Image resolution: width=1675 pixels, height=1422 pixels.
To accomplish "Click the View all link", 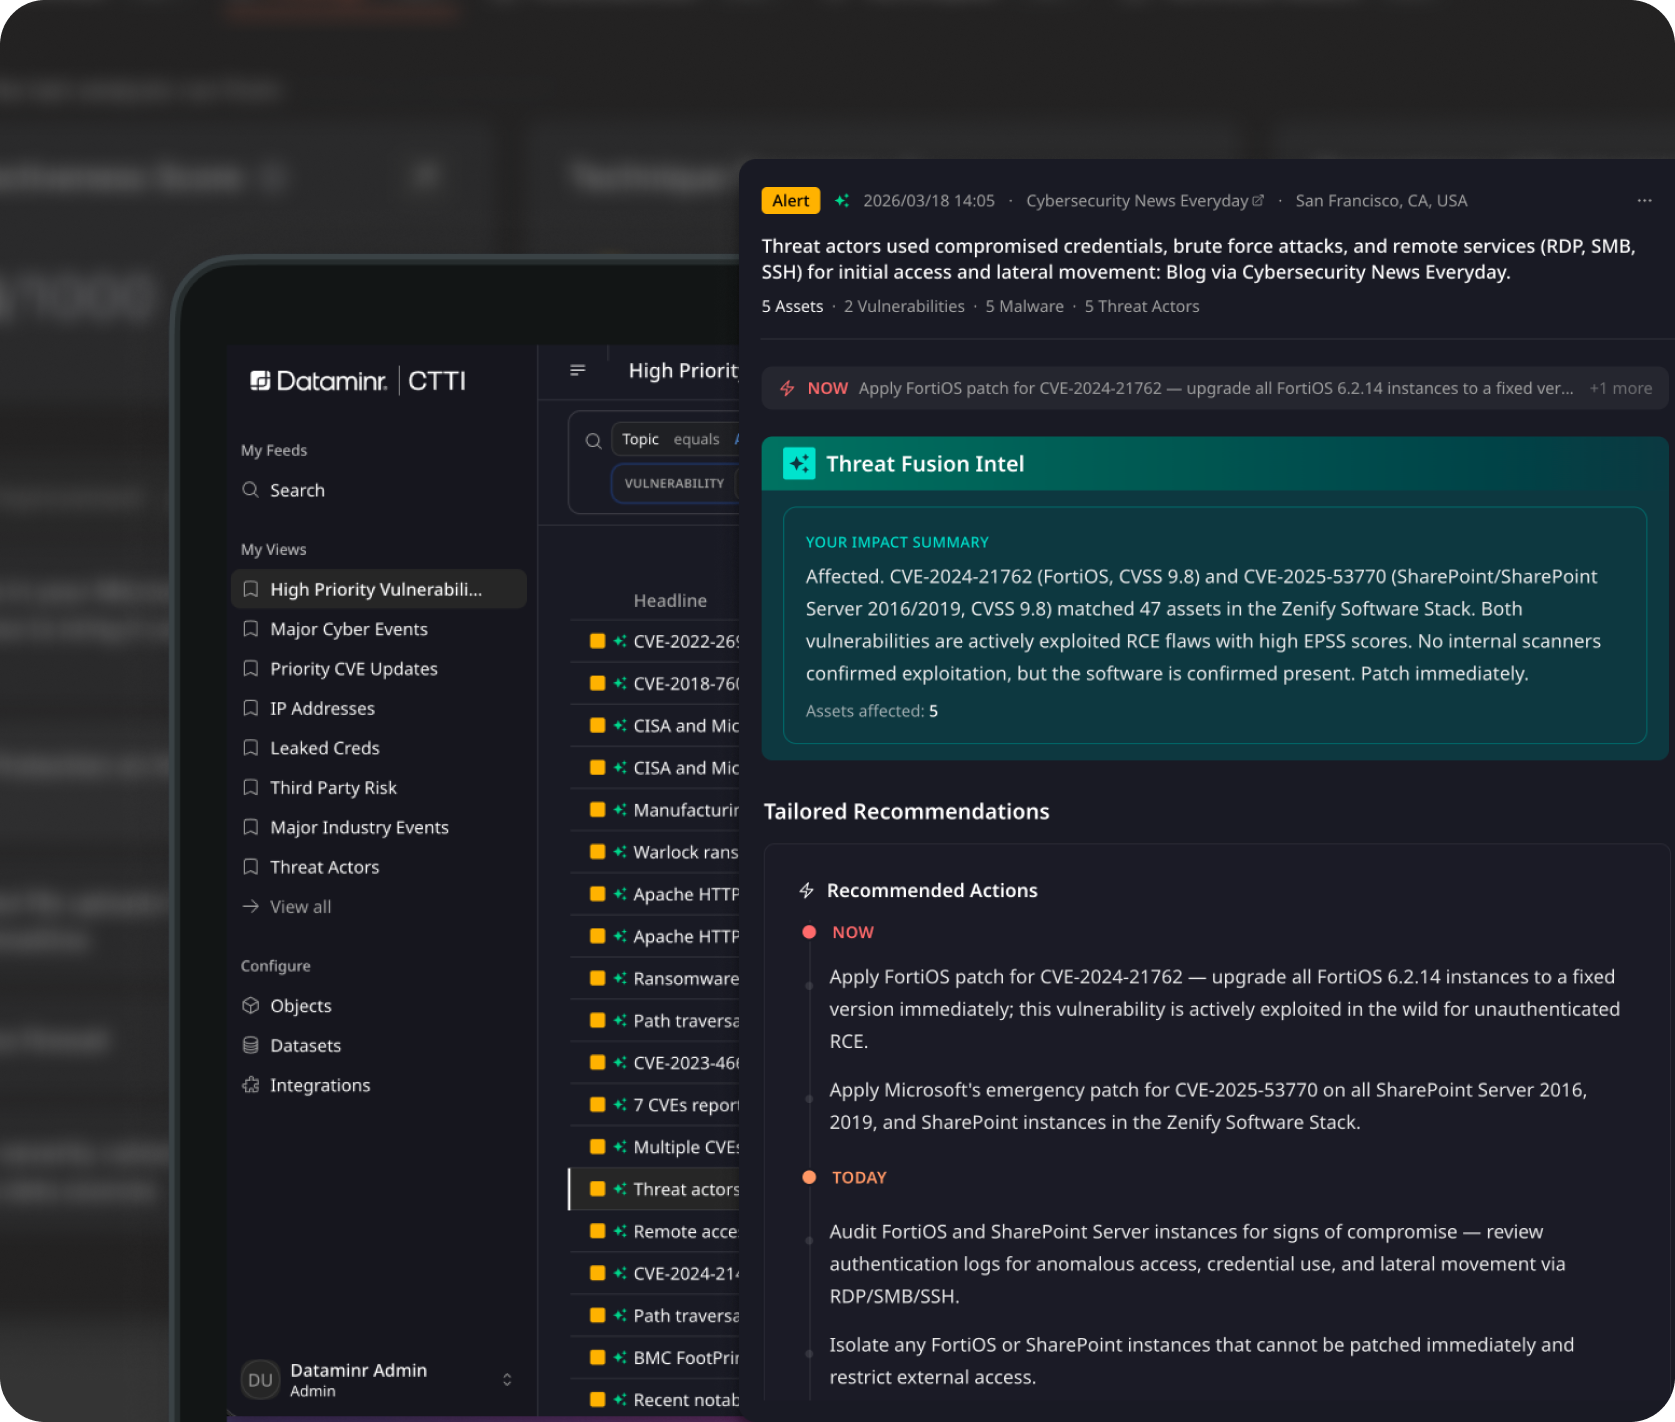I will pyautogui.click(x=300, y=907).
